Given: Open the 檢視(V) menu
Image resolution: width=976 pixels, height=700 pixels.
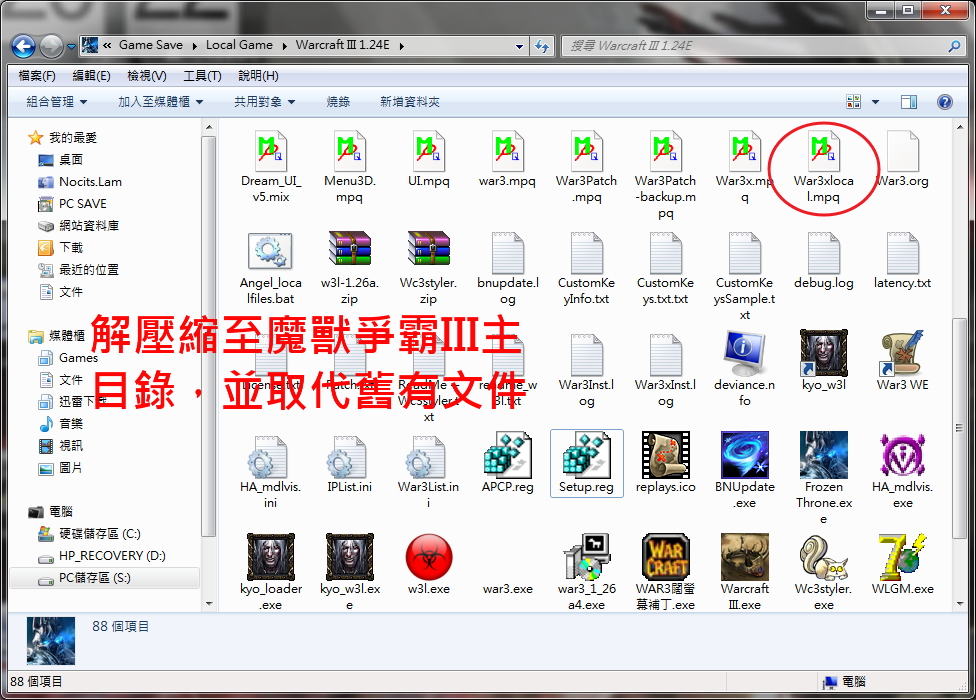Looking at the screenshot, I should (147, 76).
